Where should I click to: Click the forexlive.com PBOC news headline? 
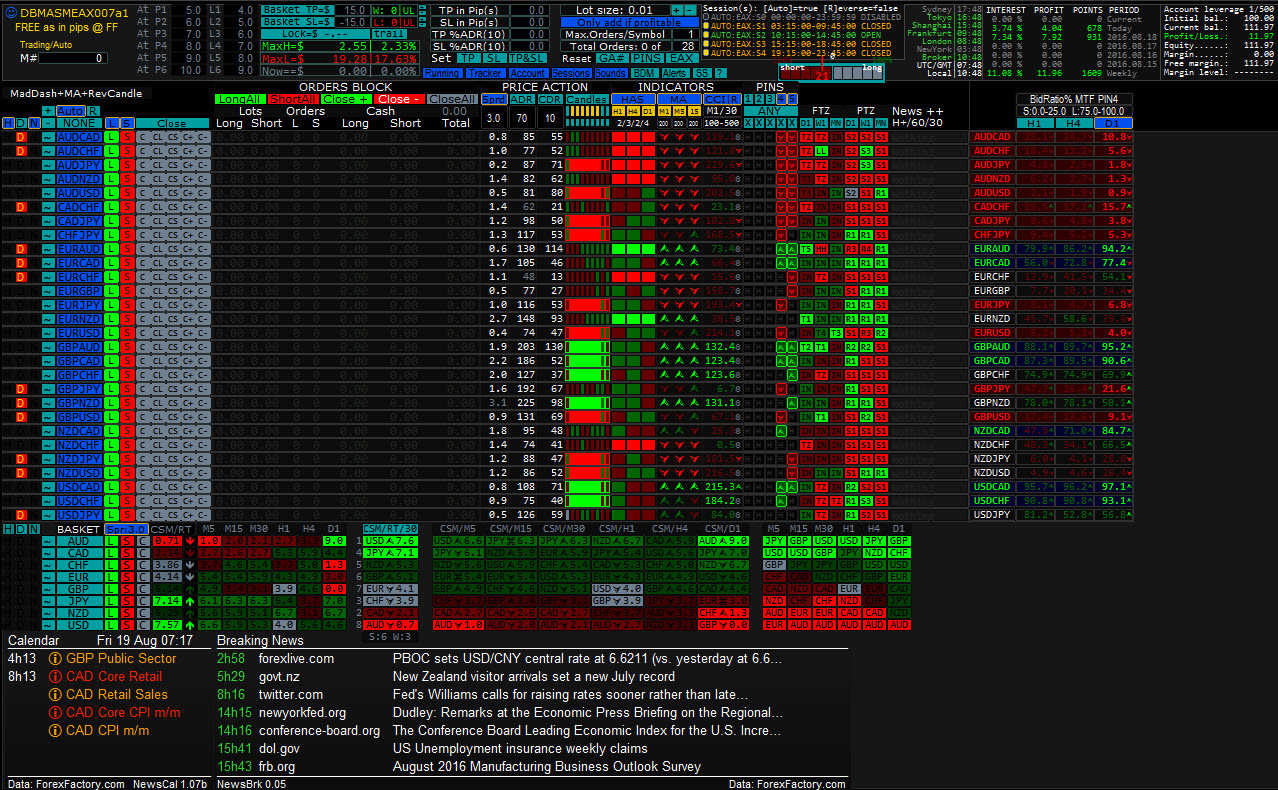(x=587, y=659)
